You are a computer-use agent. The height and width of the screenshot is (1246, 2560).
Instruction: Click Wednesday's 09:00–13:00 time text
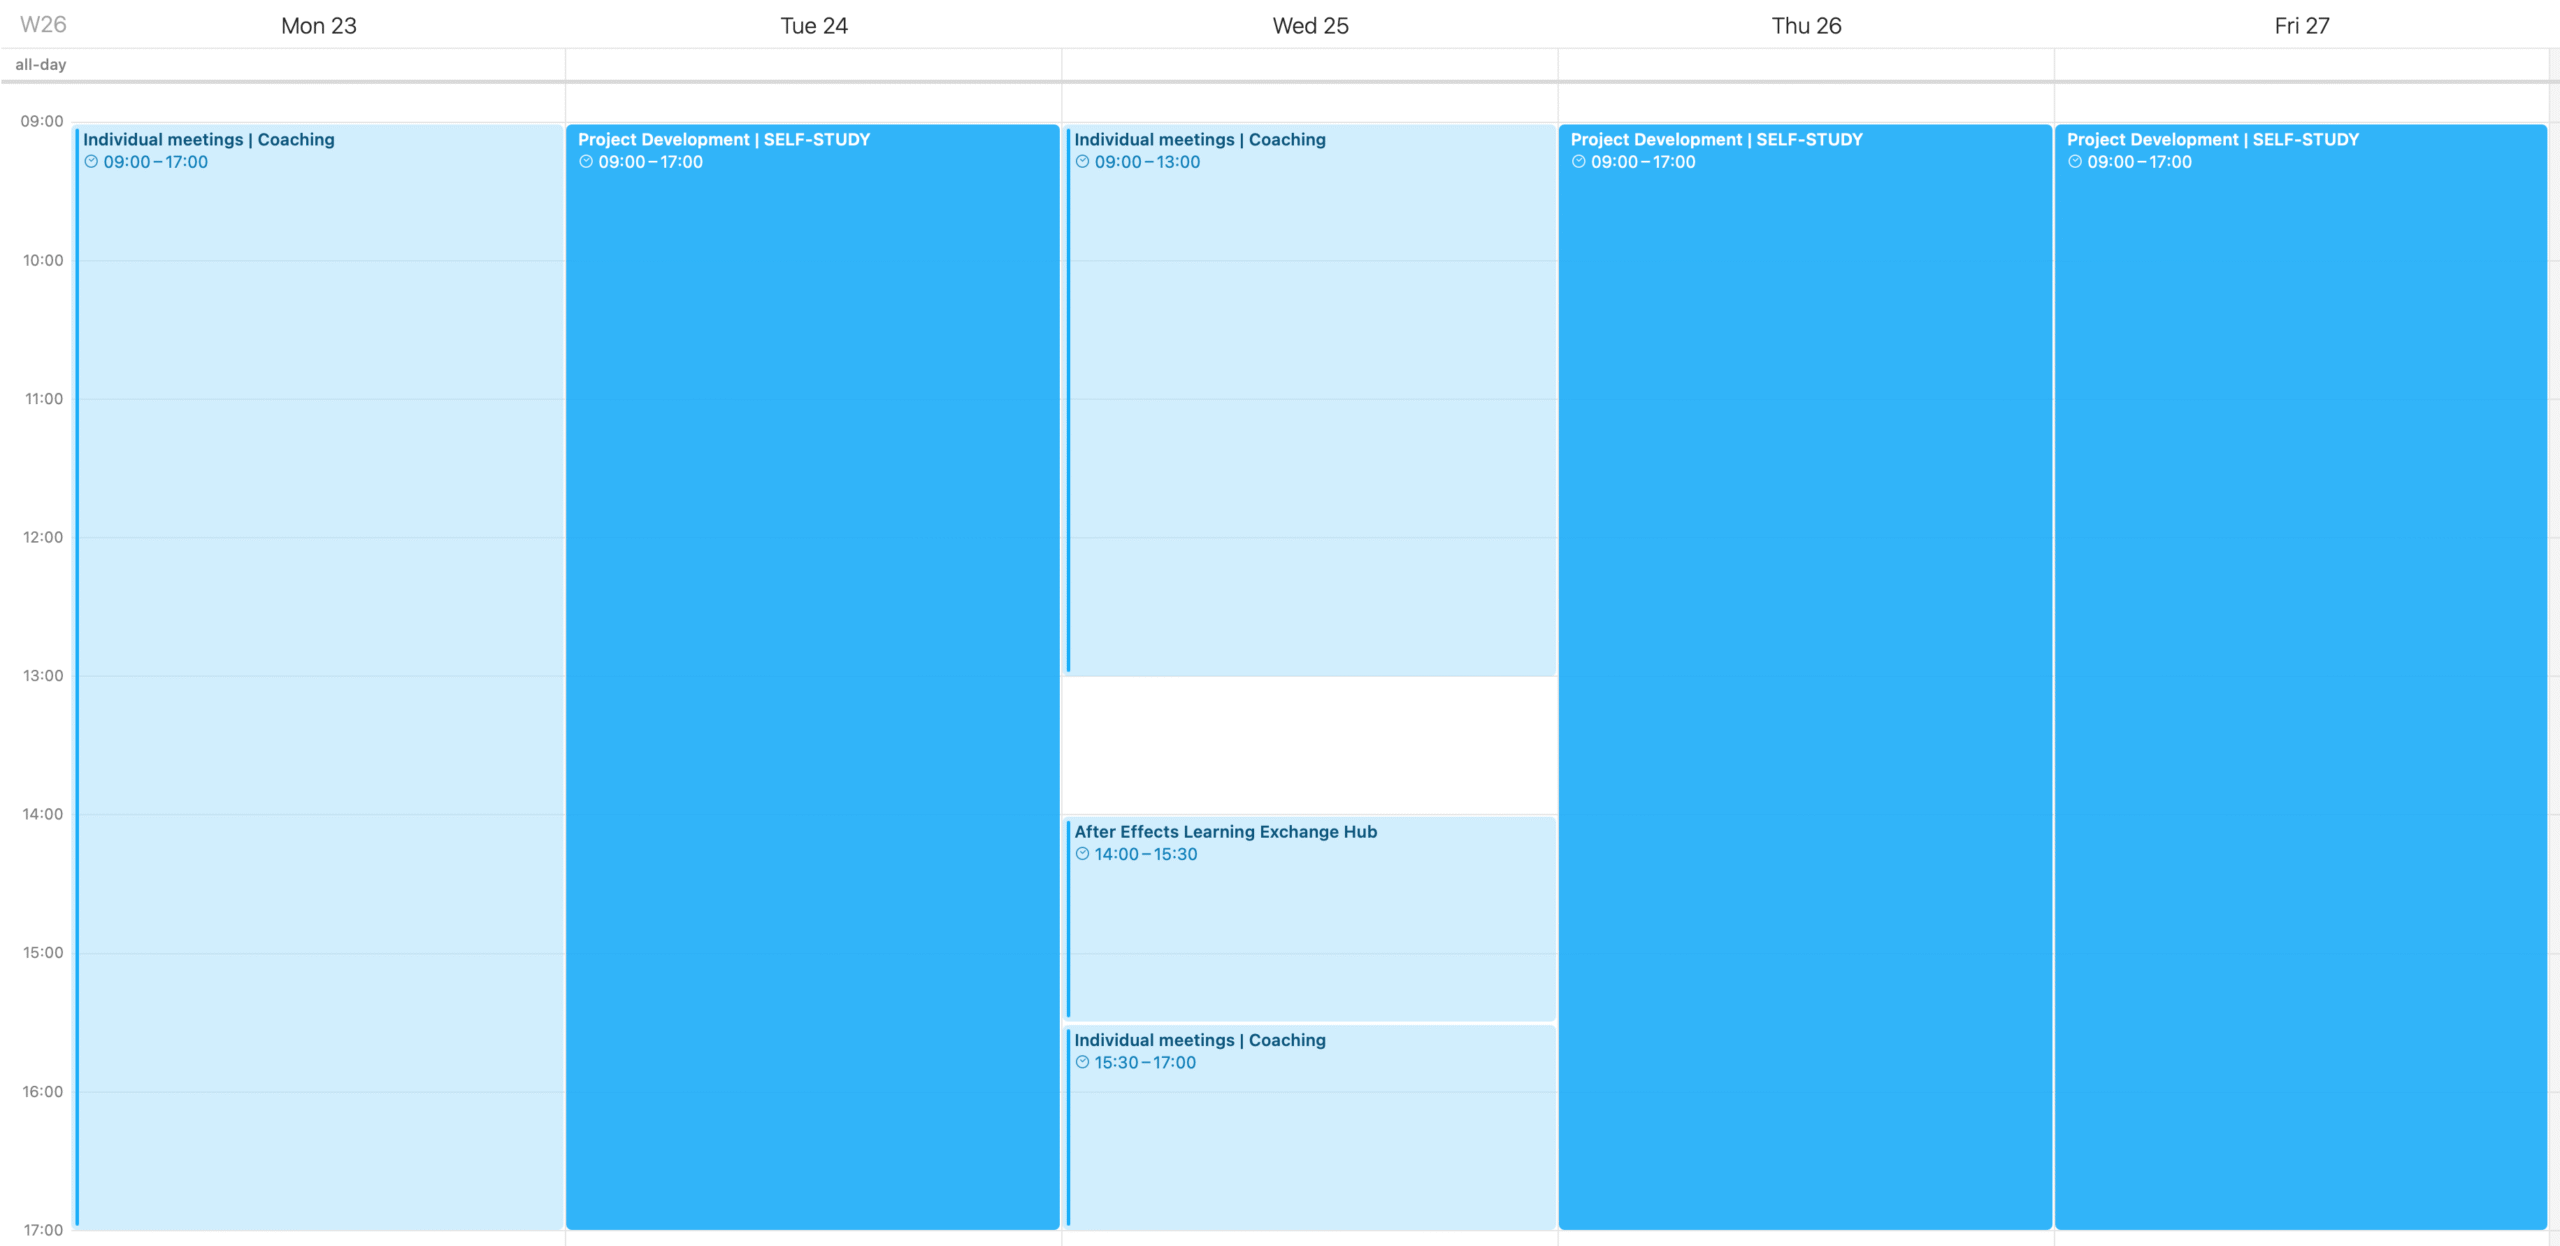(x=1147, y=162)
